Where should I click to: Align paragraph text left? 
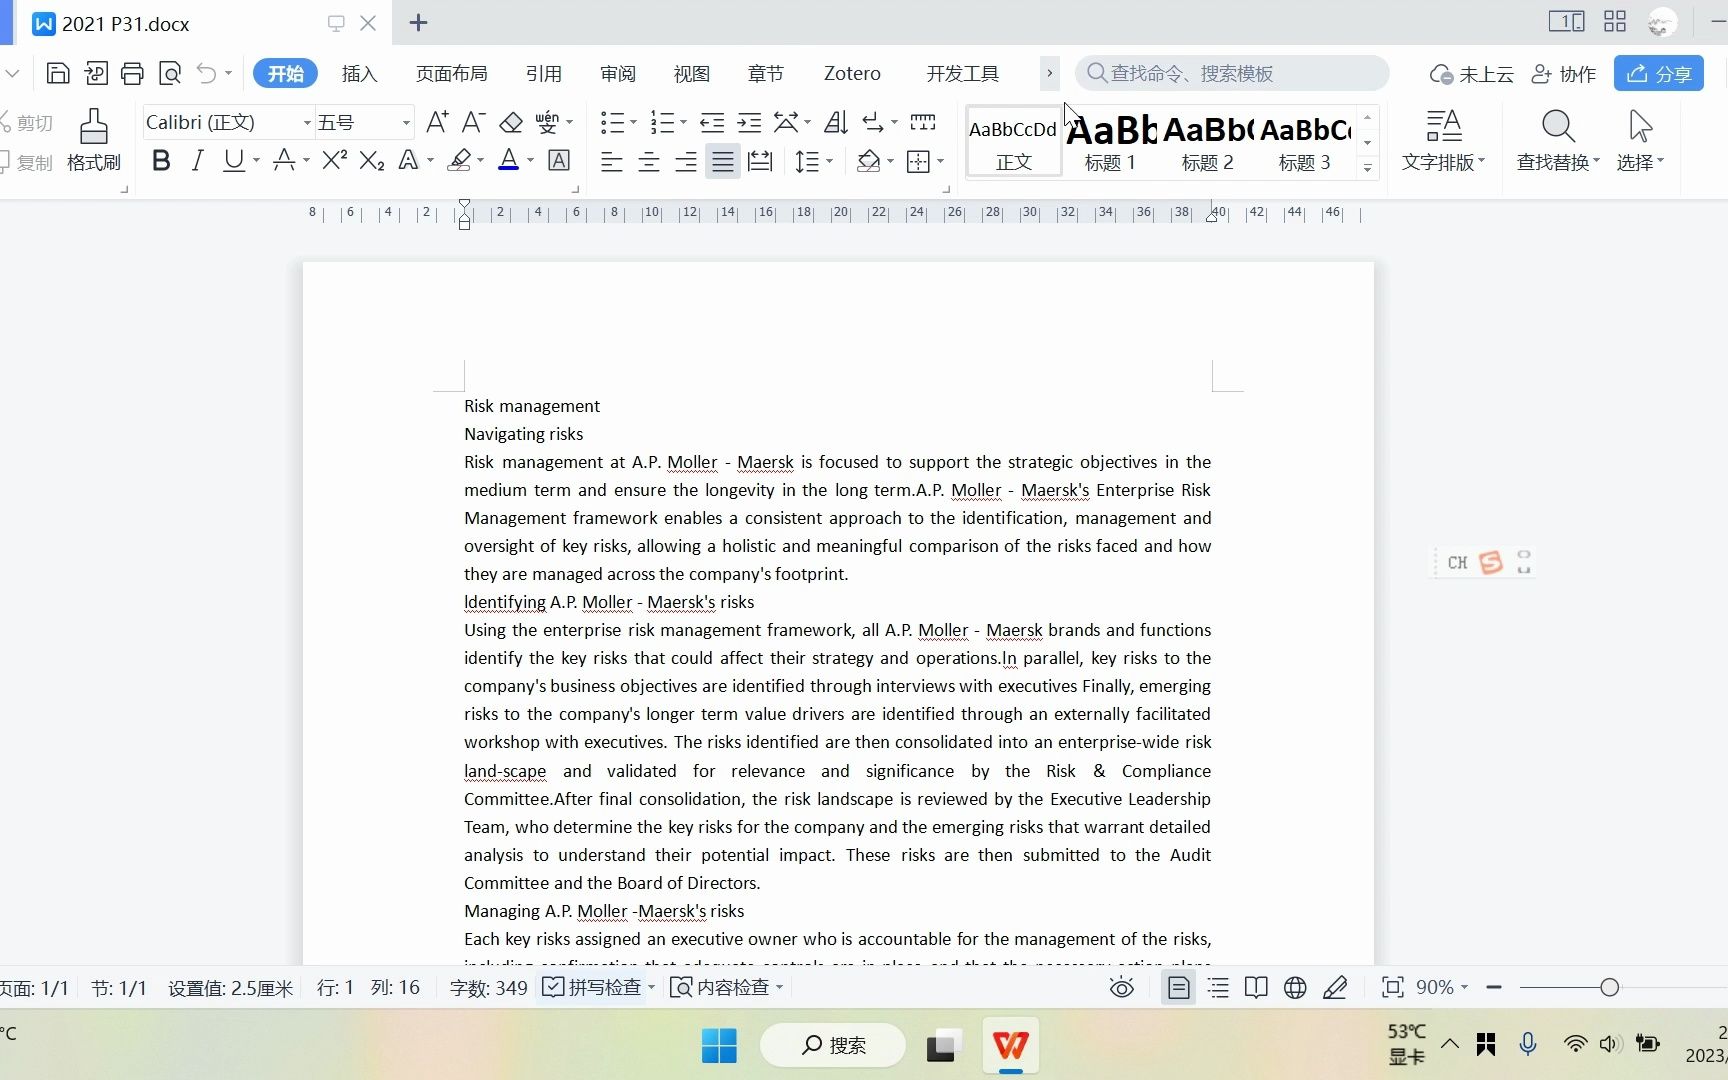(x=612, y=161)
